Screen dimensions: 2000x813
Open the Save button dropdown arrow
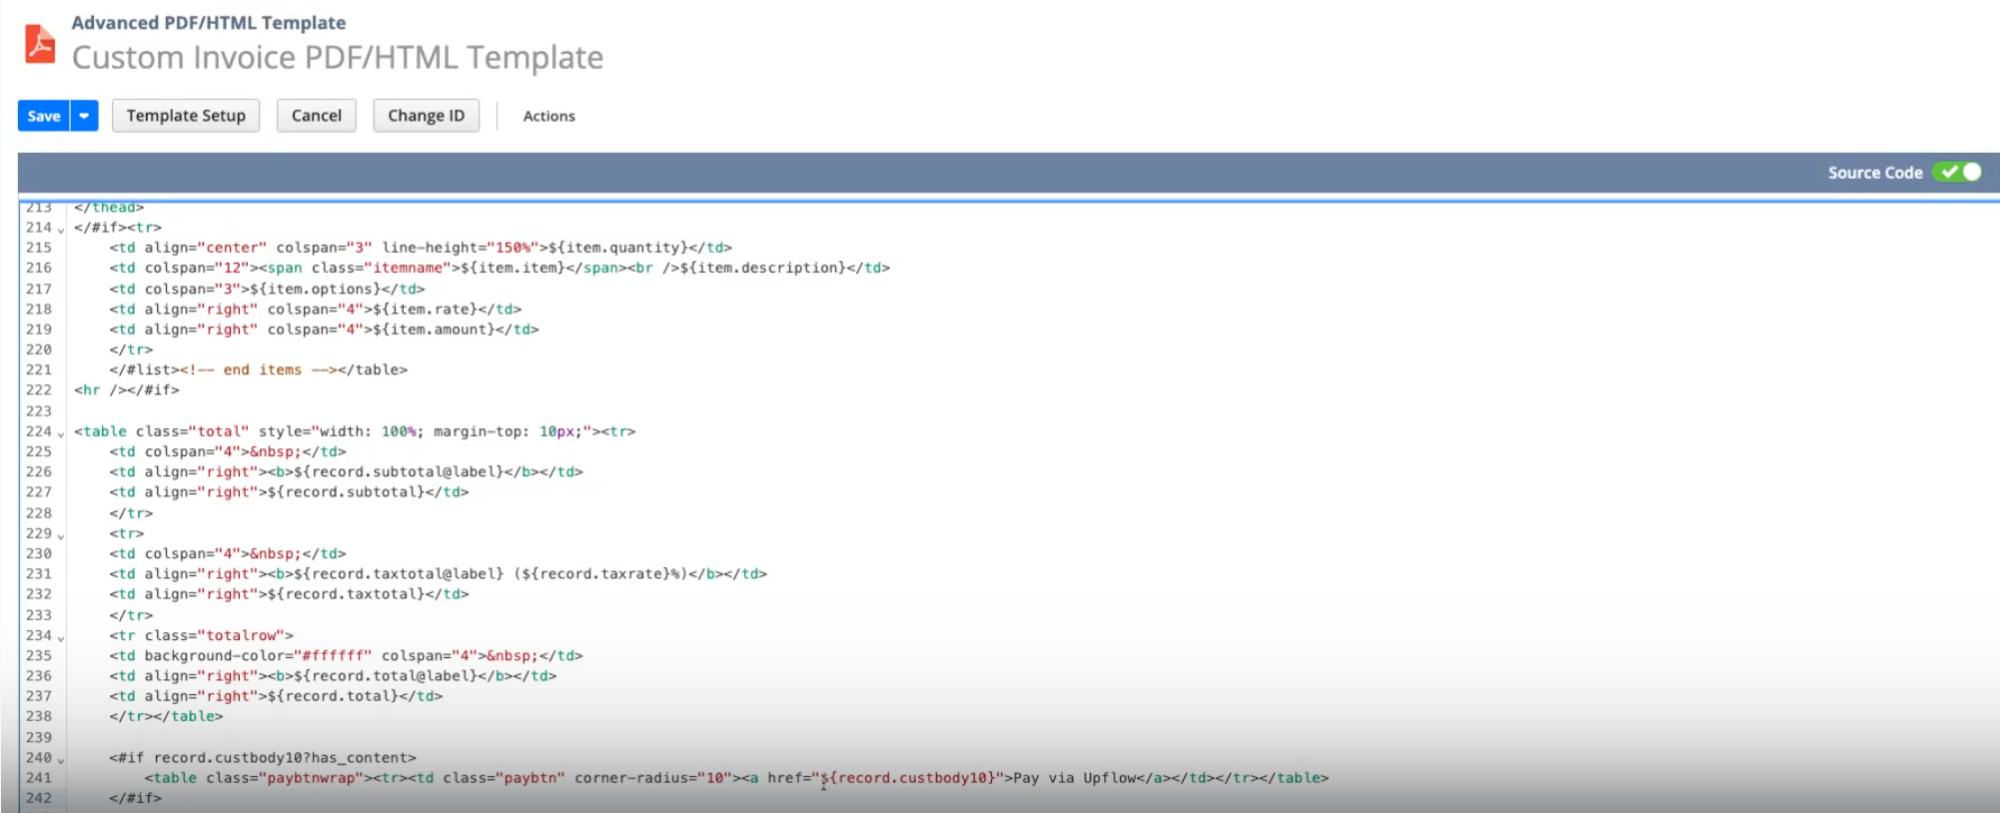[85, 116]
